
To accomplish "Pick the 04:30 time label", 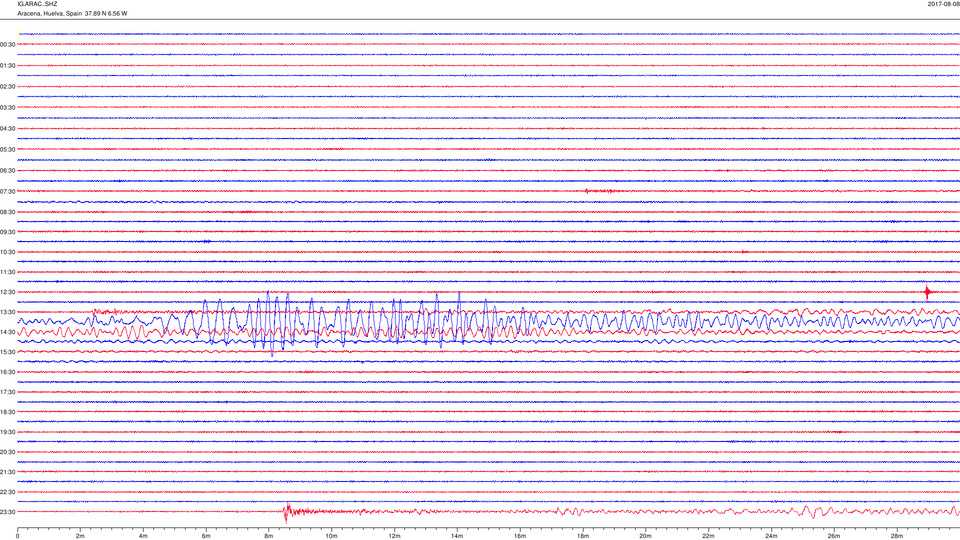I will pos(7,129).
